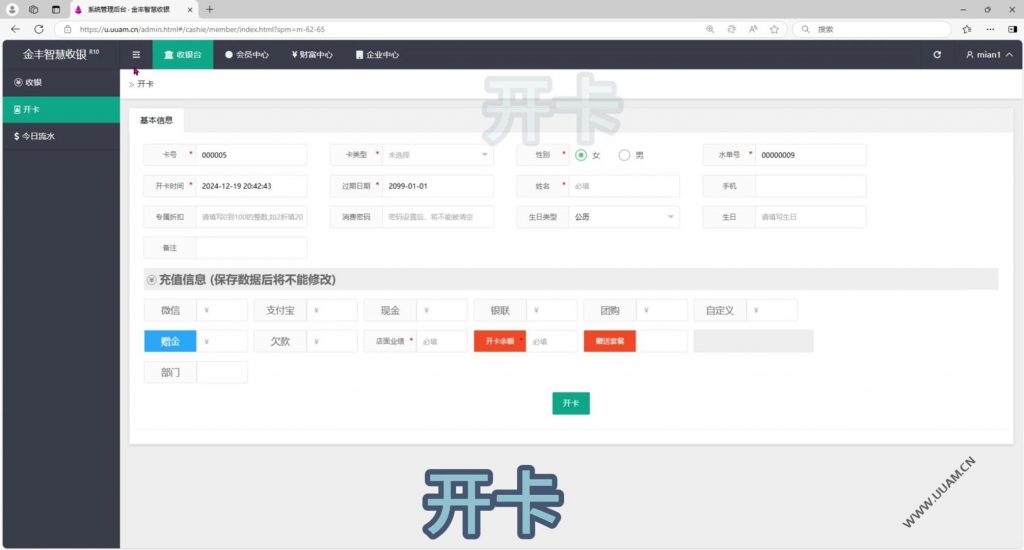The height and width of the screenshot is (550, 1024).
Task: Click the refresh icon in top bar
Action: point(937,55)
